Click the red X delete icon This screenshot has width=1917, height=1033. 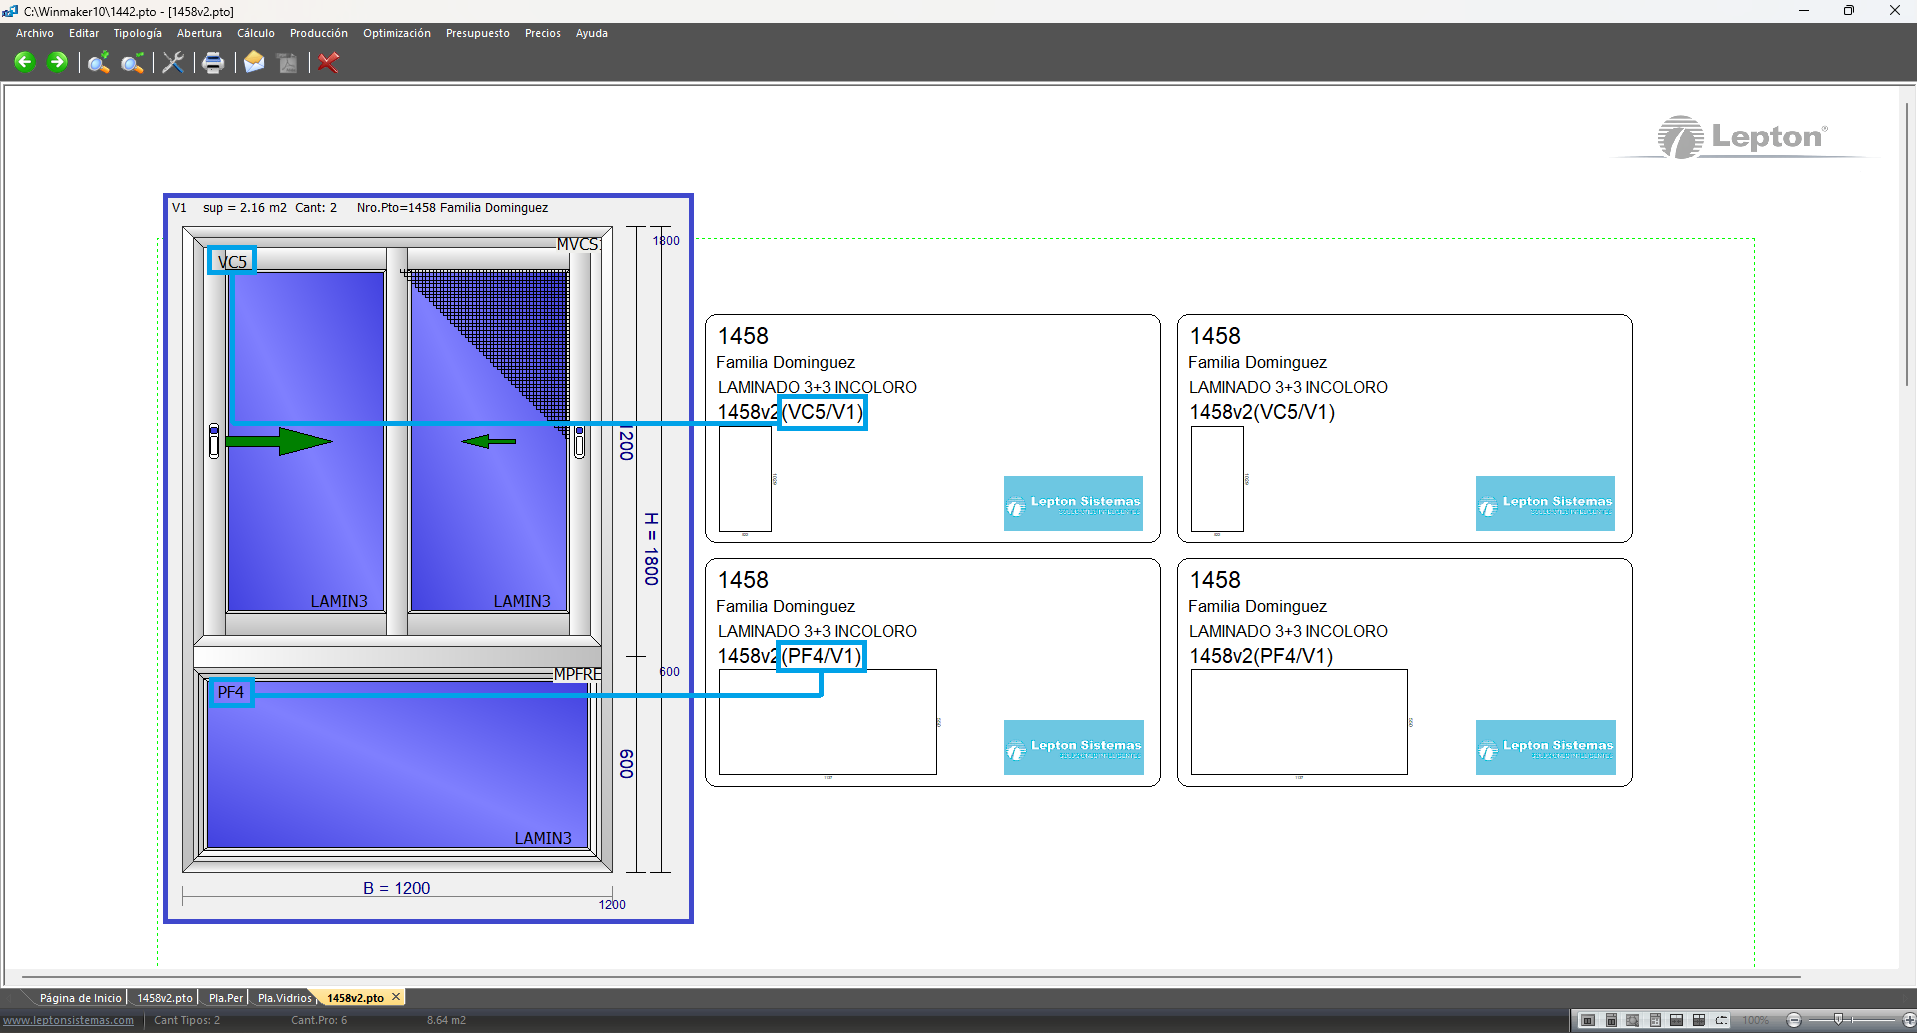pyautogui.click(x=328, y=63)
